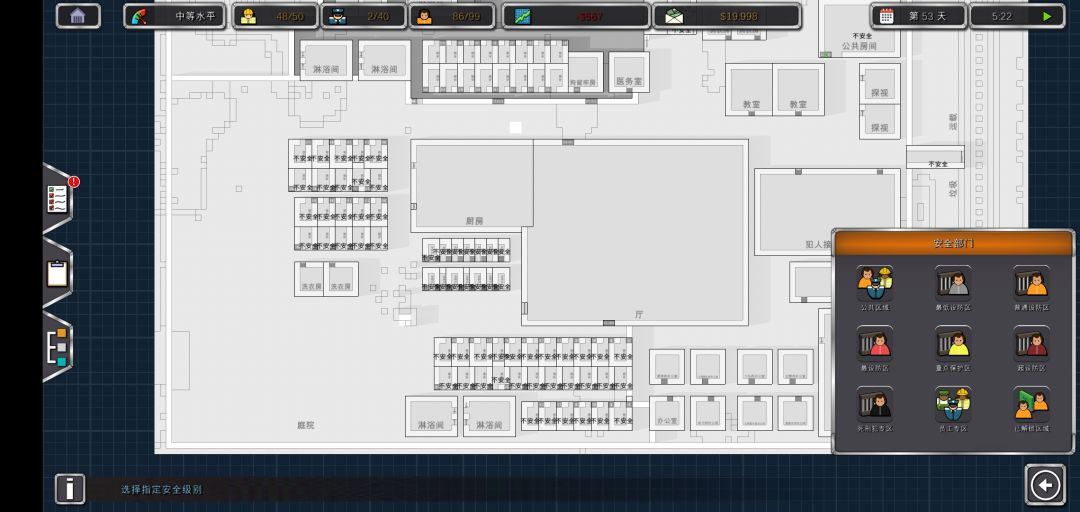This screenshot has height=512, width=1080.
Task: Click the 安全部门 panel header
Action: pos(953,243)
